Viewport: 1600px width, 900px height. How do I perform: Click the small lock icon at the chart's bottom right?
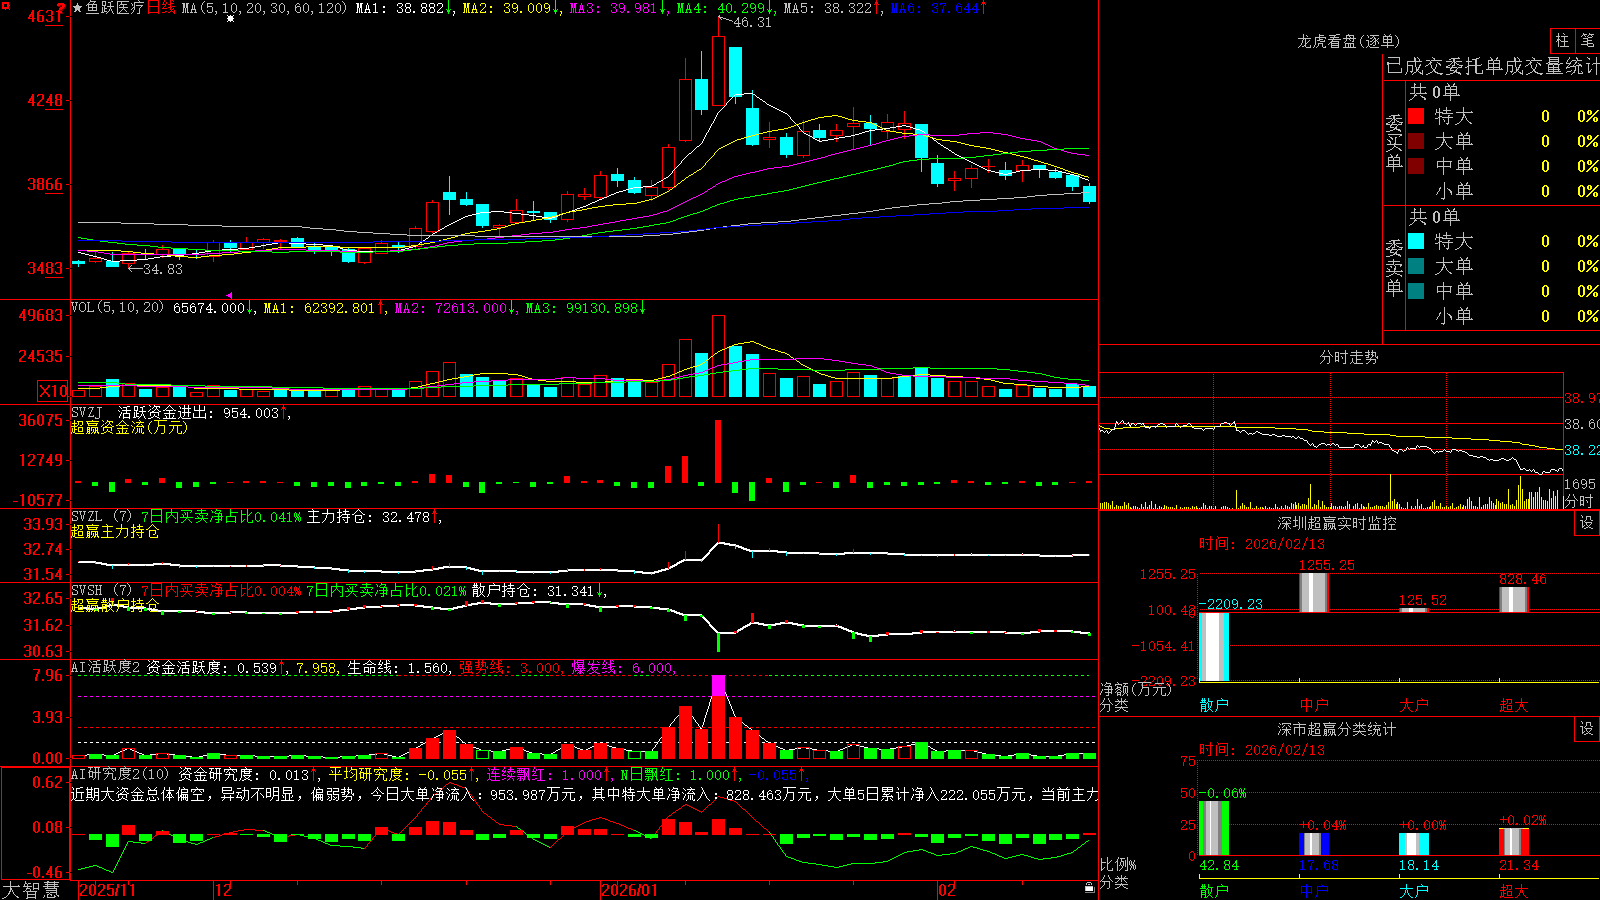(1089, 888)
